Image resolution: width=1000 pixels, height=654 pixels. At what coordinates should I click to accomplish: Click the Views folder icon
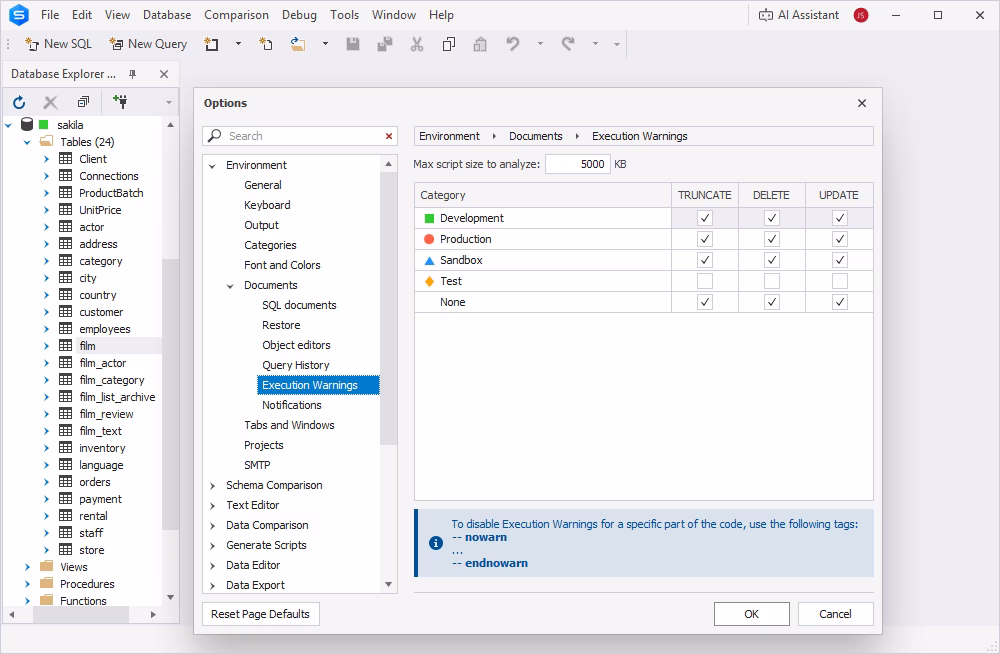coord(47,566)
